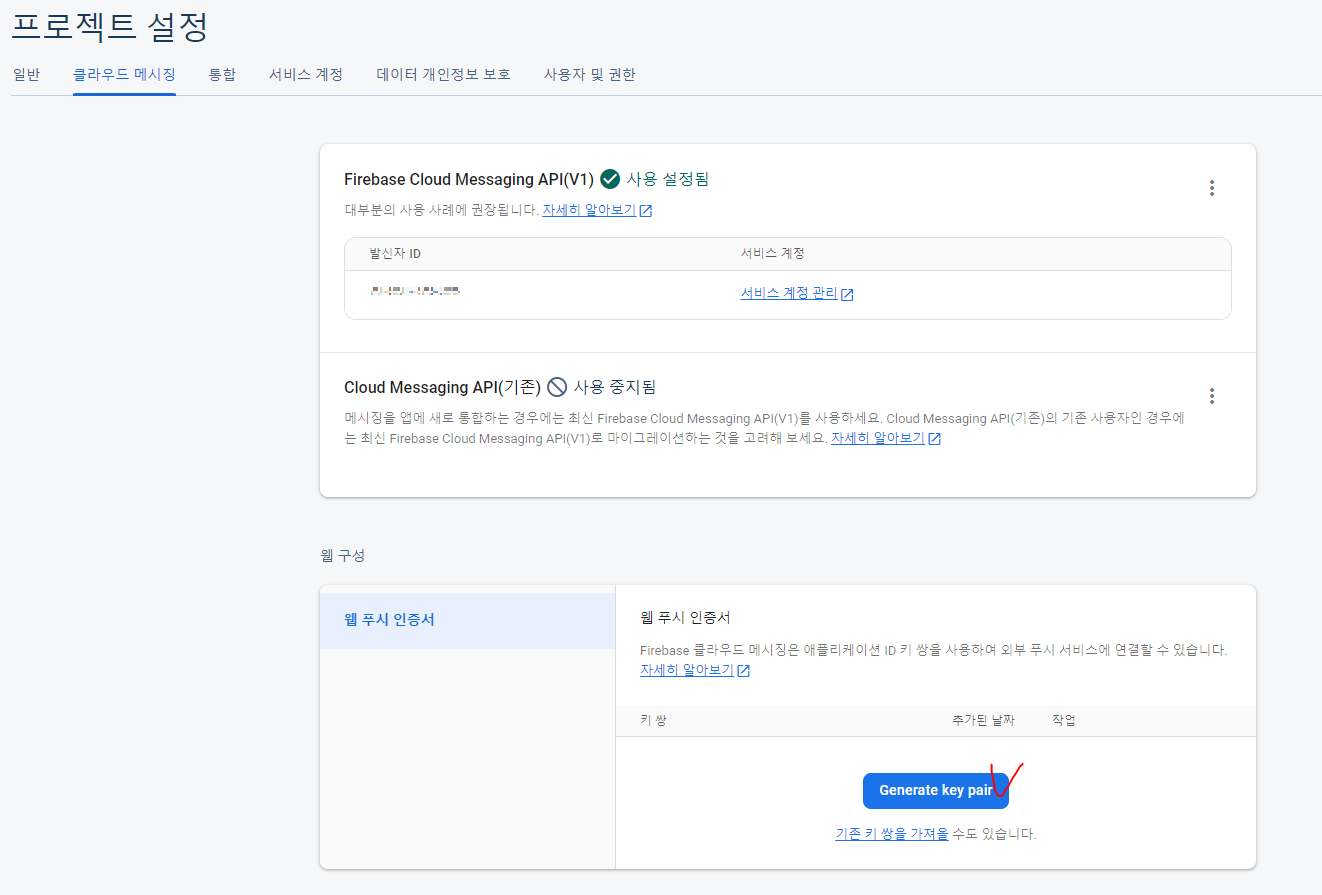Image resolution: width=1322 pixels, height=895 pixels.
Task: Click the 프로젝트 설정 page title
Action: [109, 25]
